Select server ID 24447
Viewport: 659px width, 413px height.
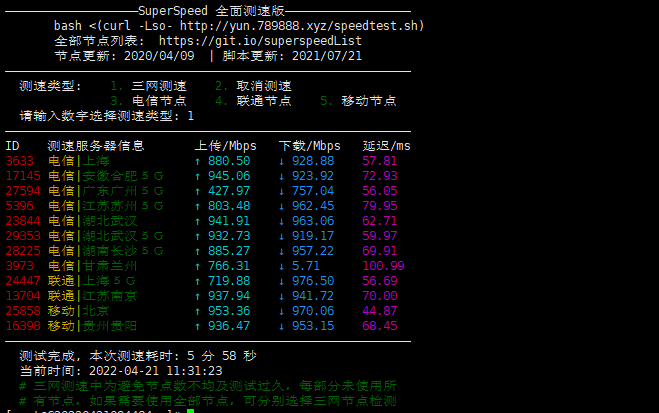pyautogui.click(x=23, y=281)
